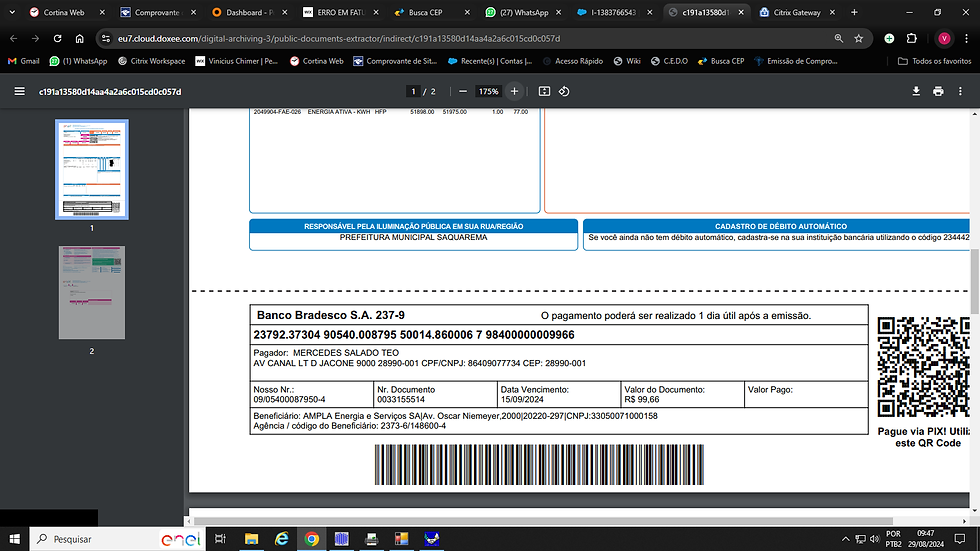
Task: Print the PDF document
Action: tap(938, 91)
